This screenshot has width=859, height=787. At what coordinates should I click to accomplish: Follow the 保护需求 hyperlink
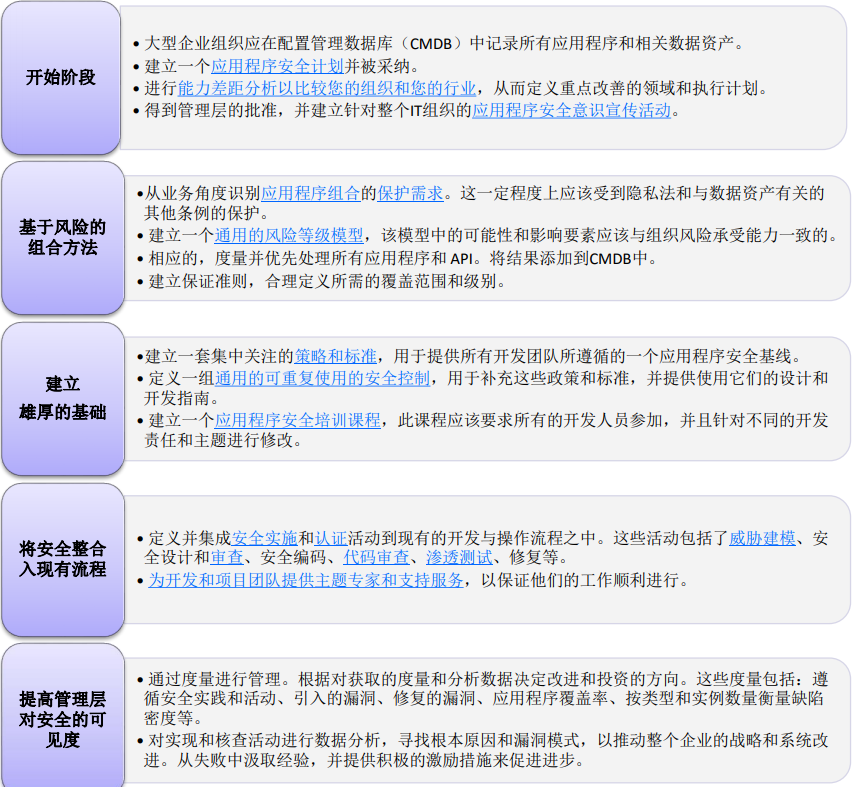click(410, 193)
